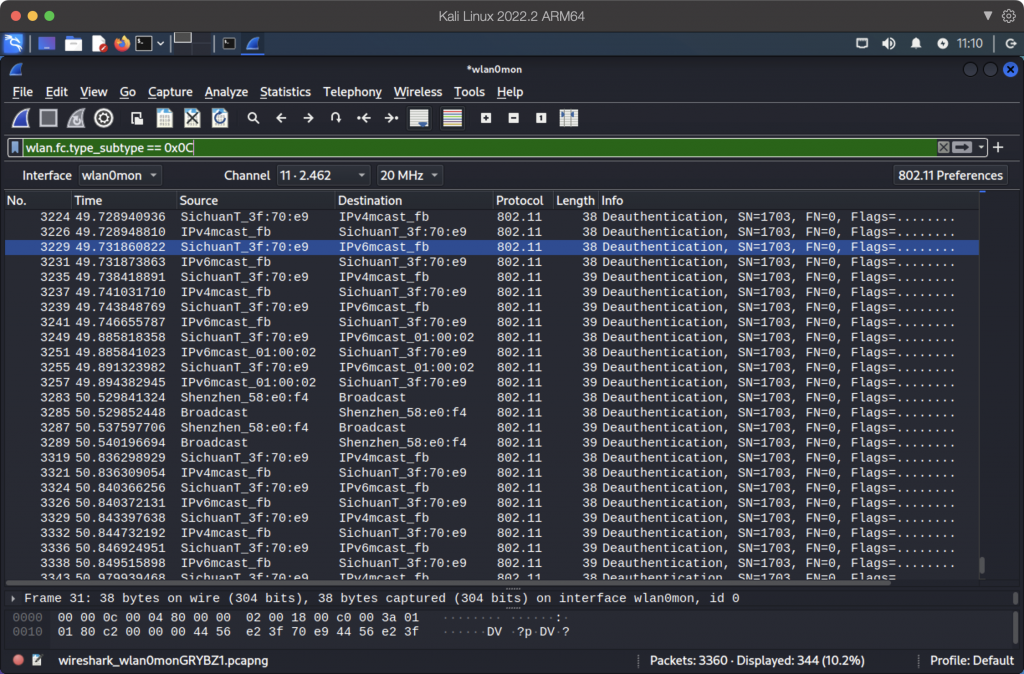Open the Telephony menu
1024x674 pixels.
click(352, 92)
